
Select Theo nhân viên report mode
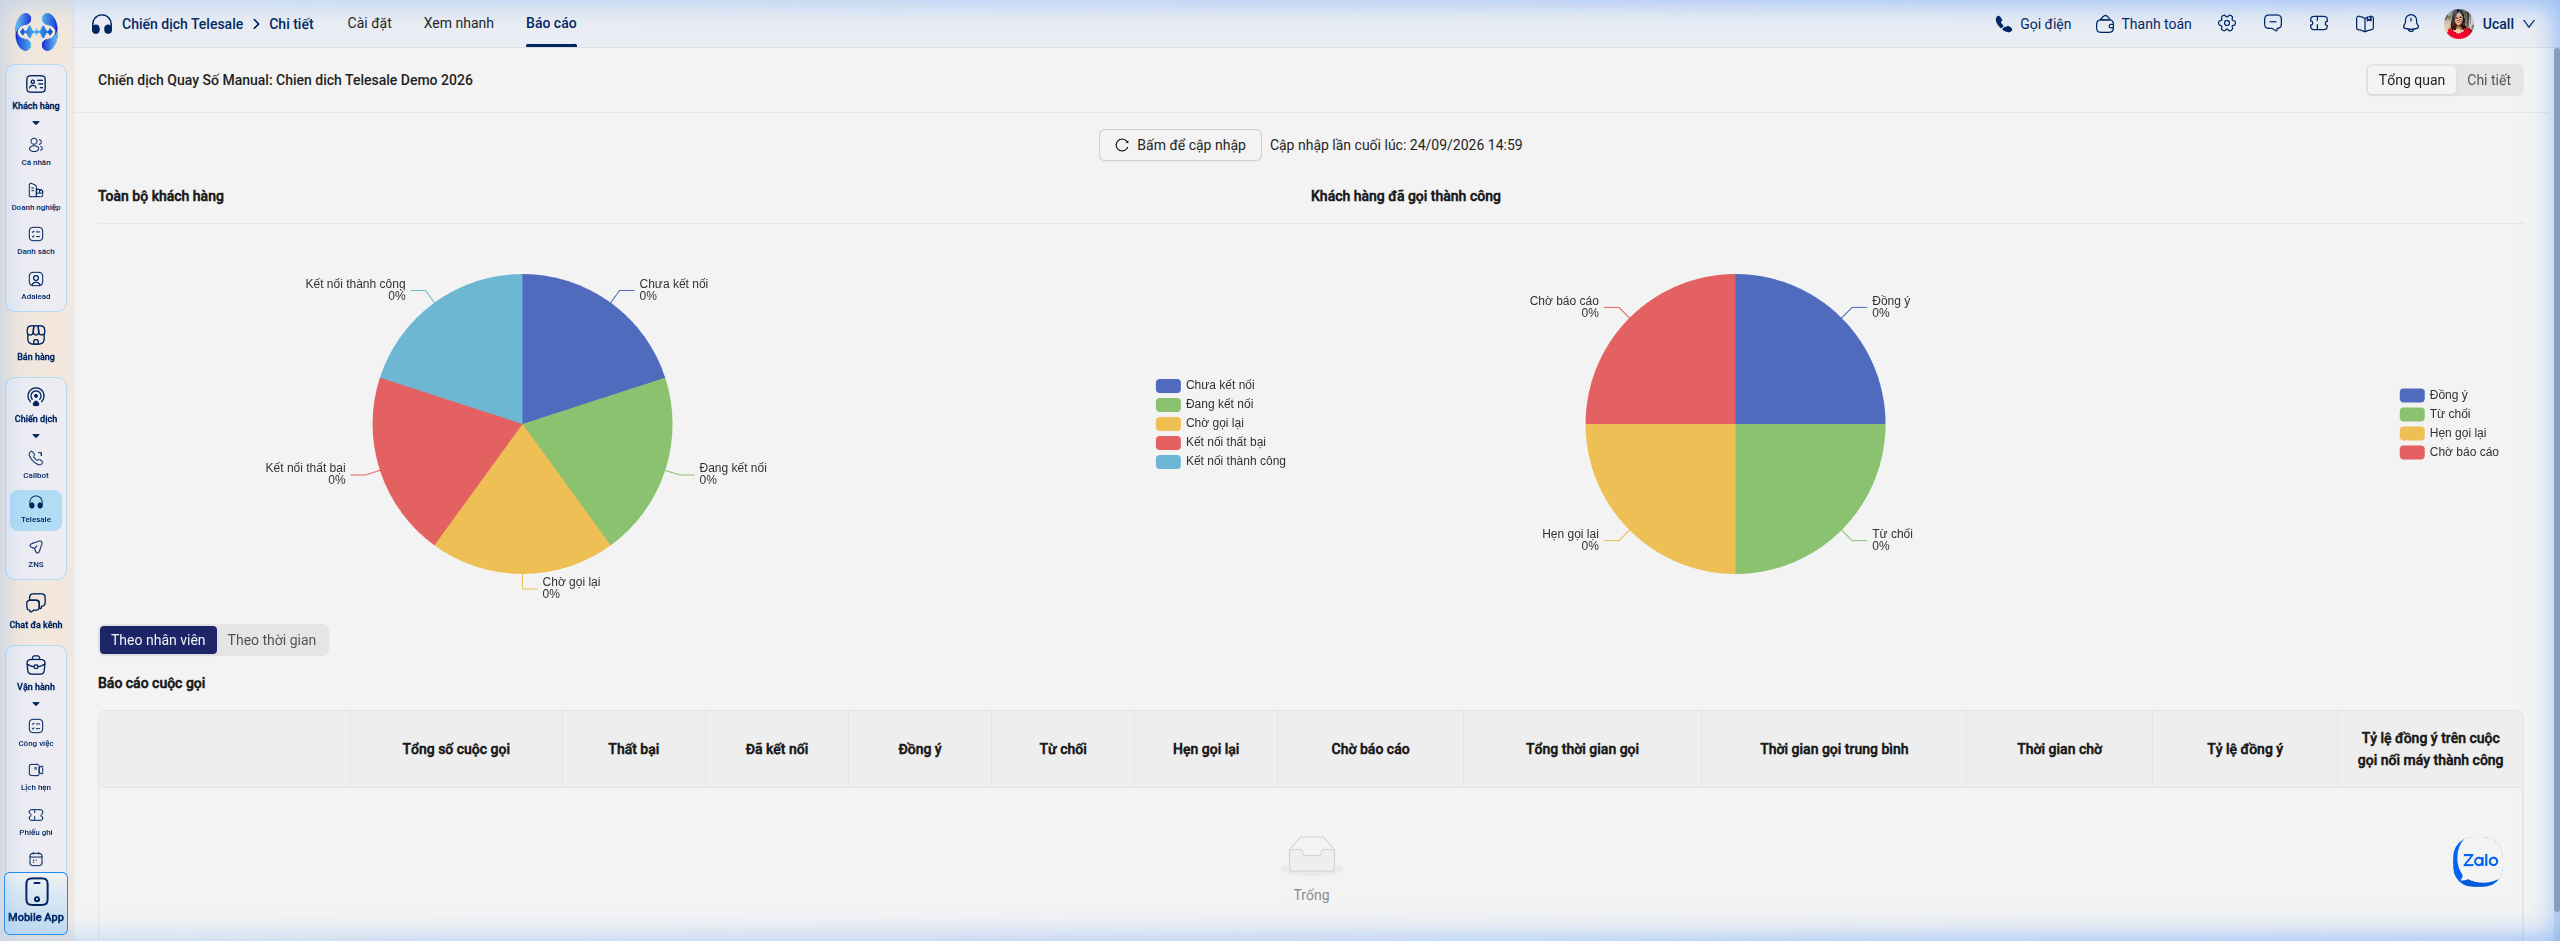pyautogui.click(x=158, y=640)
